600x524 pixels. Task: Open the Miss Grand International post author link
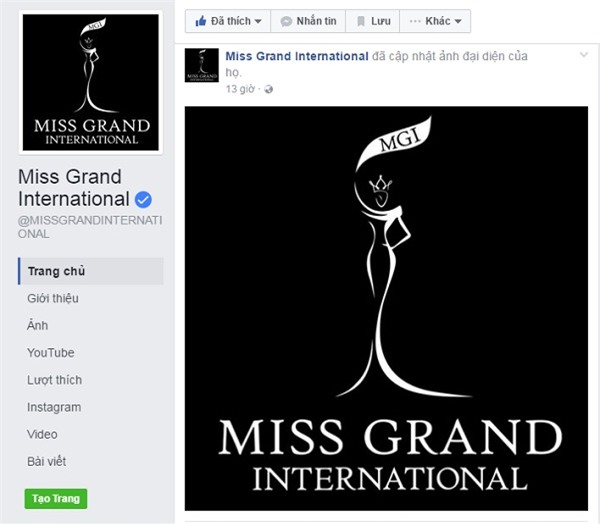coord(297,56)
